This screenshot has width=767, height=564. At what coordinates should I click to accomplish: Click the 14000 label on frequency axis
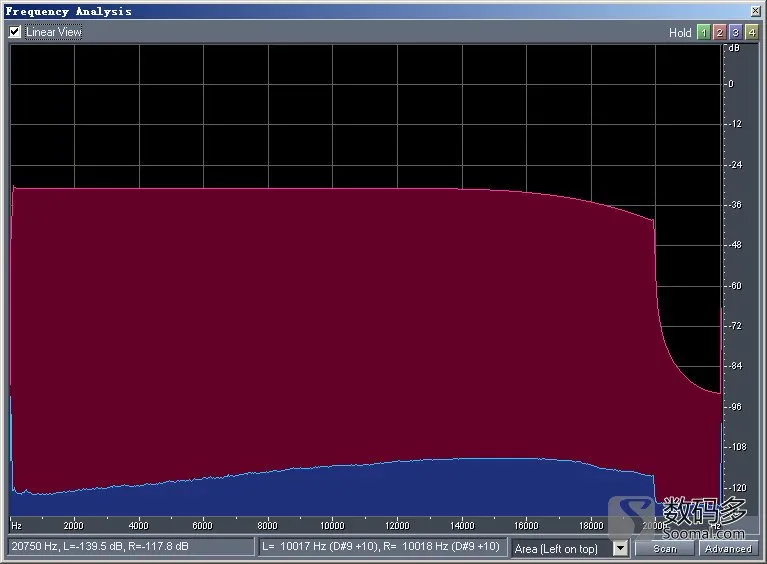point(462,526)
